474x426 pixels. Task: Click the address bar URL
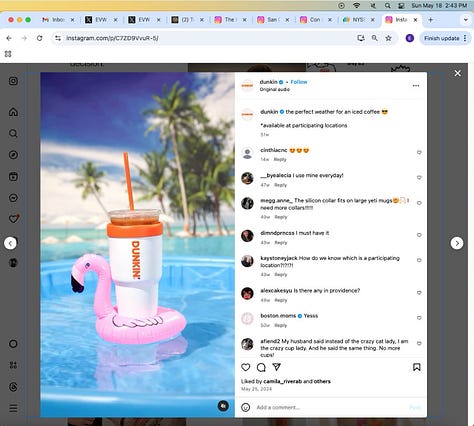point(112,38)
